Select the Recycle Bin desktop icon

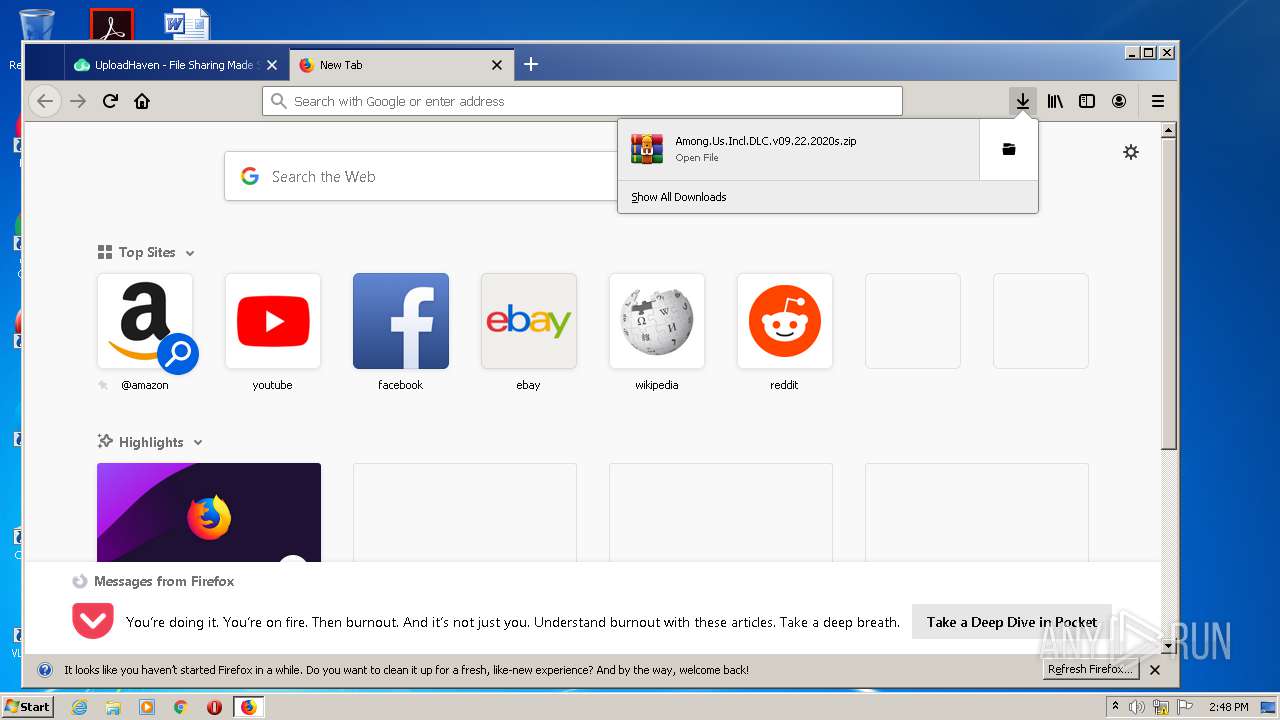[36, 24]
